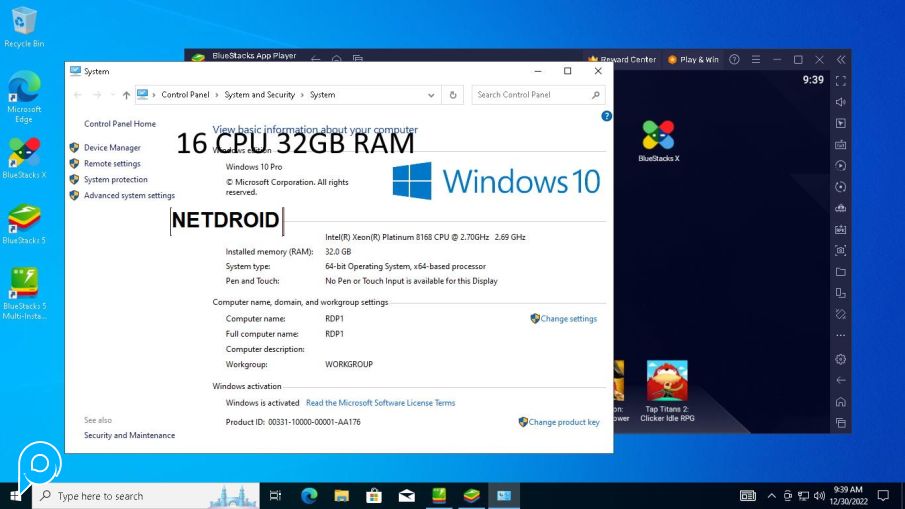The height and width of the screenshot is (509, 905).
Task: Click Change product key link
Action: pyautogui.click(x=563, y=422)
